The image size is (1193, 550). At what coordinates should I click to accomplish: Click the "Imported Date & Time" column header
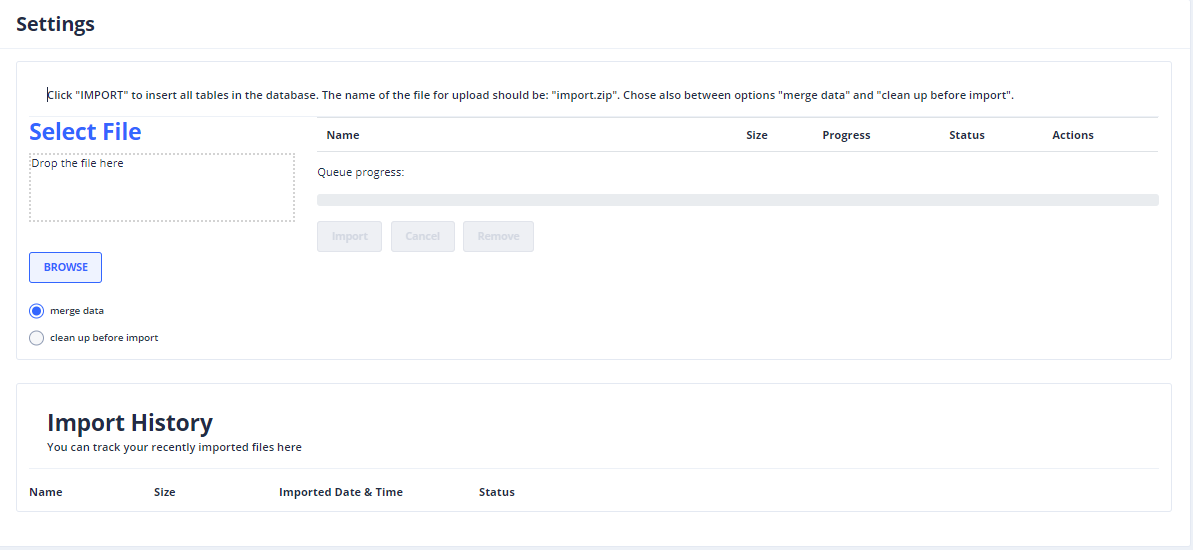(x=340, y=492)
